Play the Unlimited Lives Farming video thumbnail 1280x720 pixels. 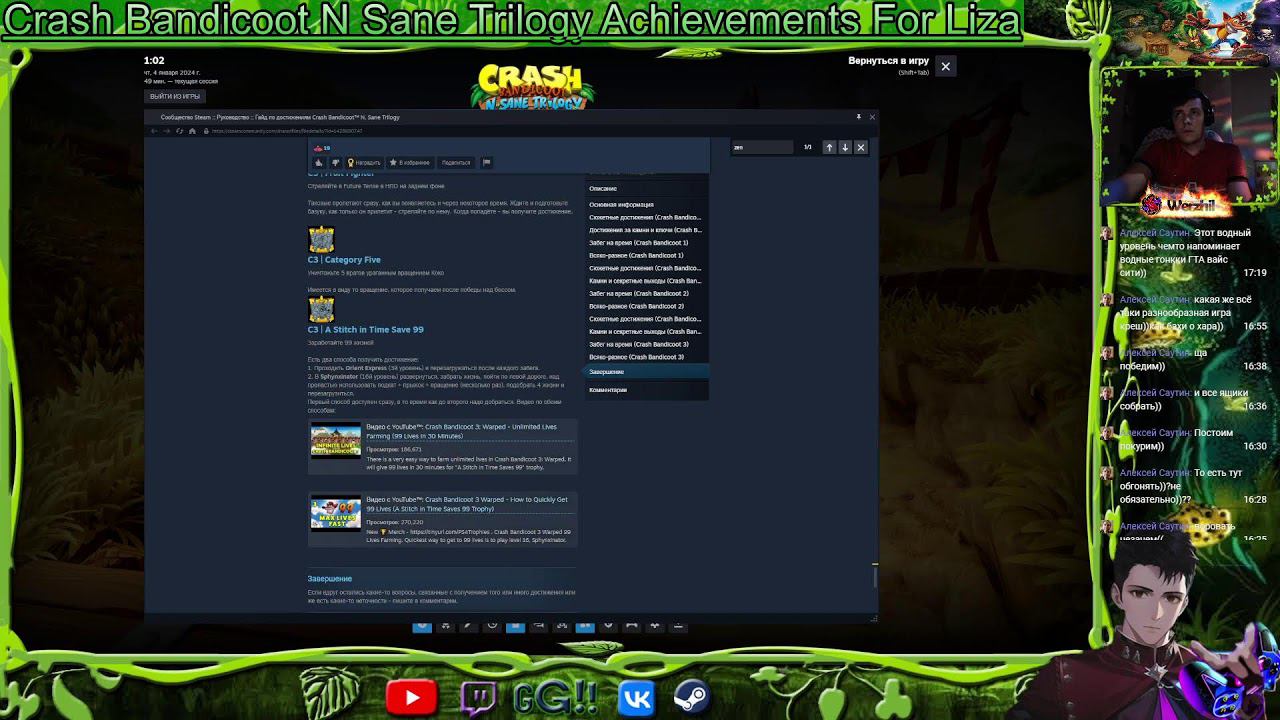coord(335,439)
